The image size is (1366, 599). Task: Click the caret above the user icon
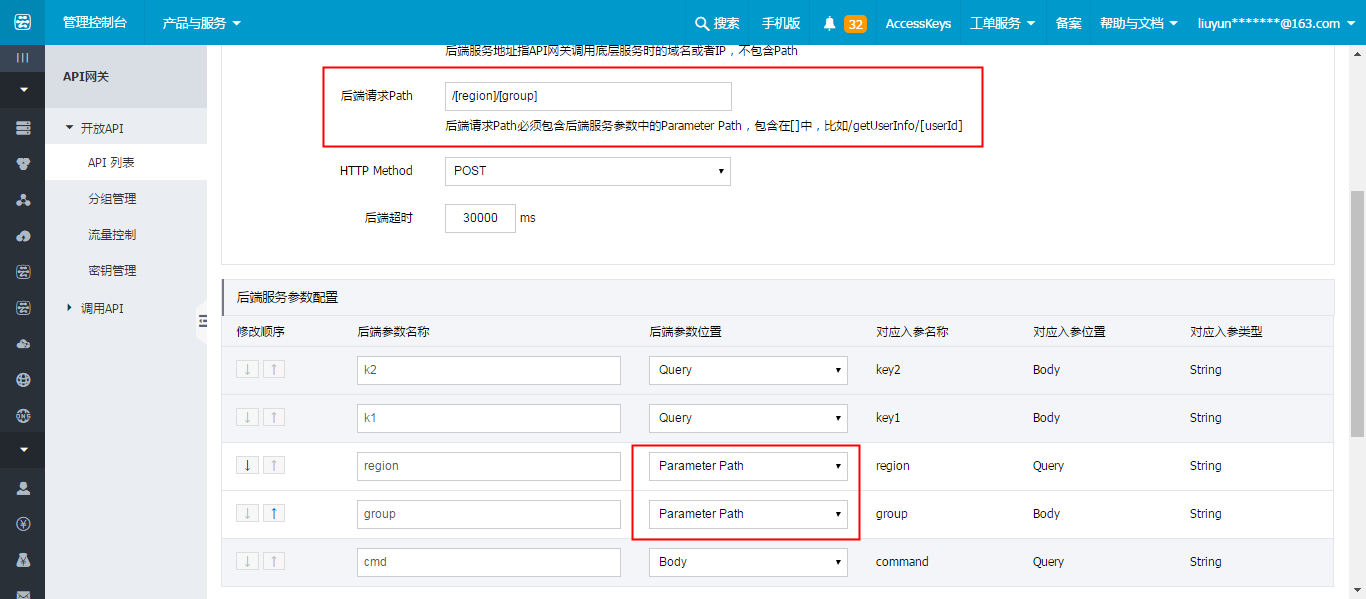tap(22, 450)
